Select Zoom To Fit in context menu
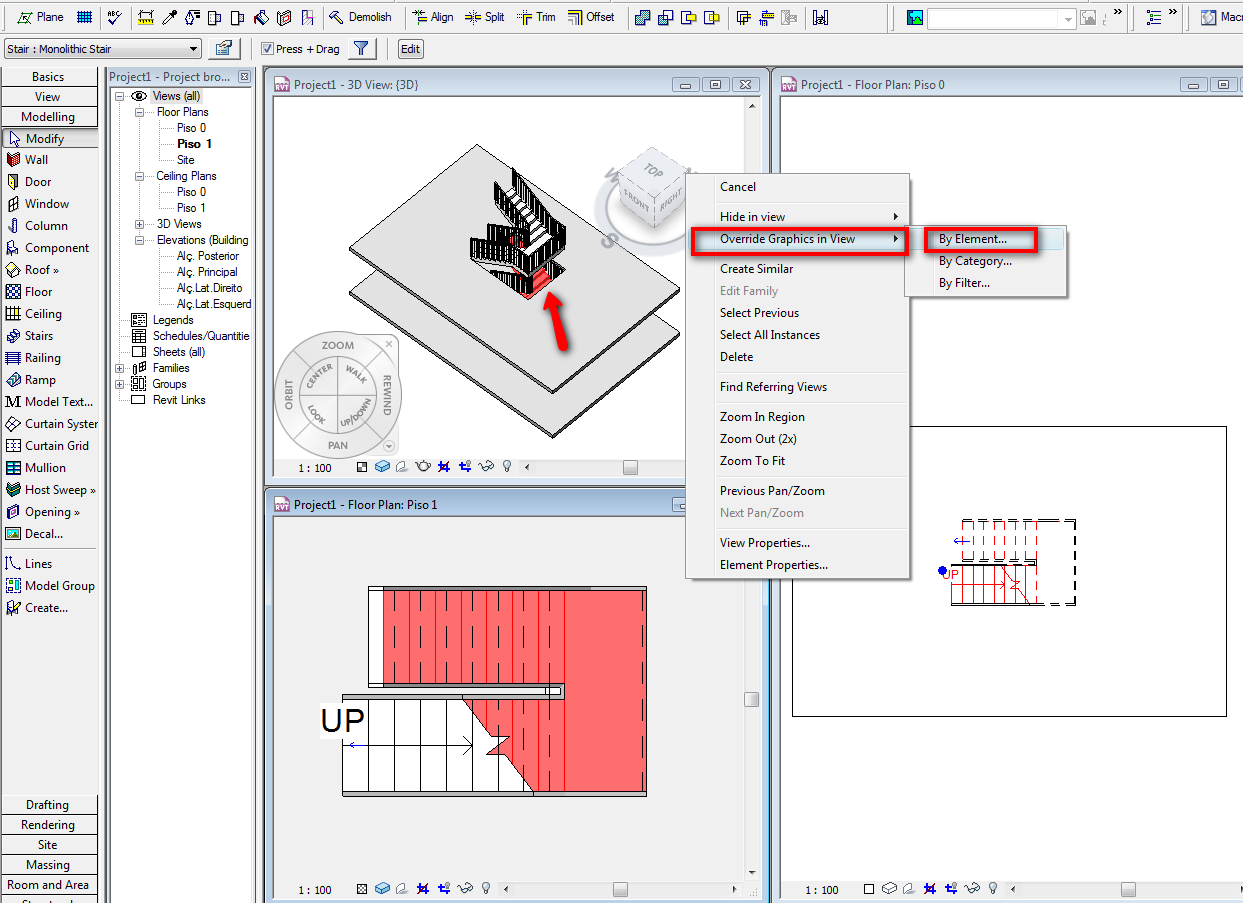The height and width of the screenshot is (903, 1243). (x=752, y=461)
